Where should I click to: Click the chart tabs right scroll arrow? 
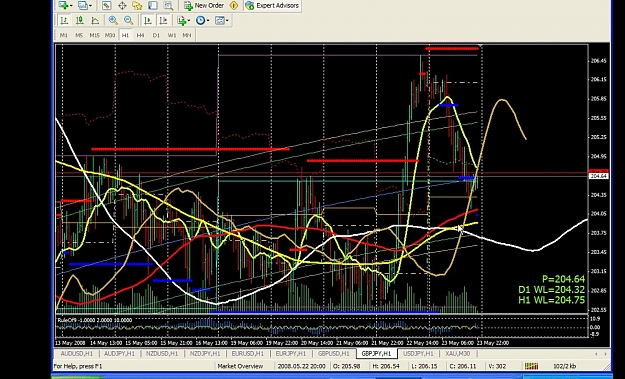(605, 354)
